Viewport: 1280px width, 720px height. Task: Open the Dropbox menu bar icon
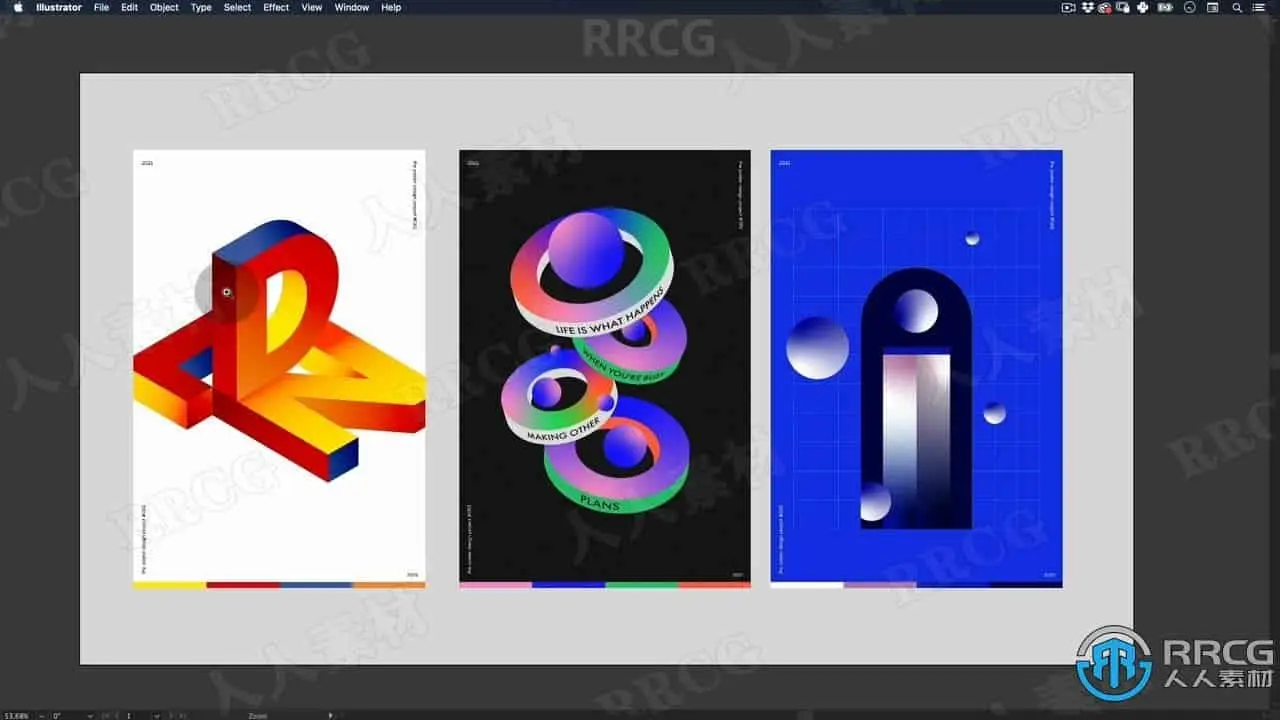coord(1087,7)
